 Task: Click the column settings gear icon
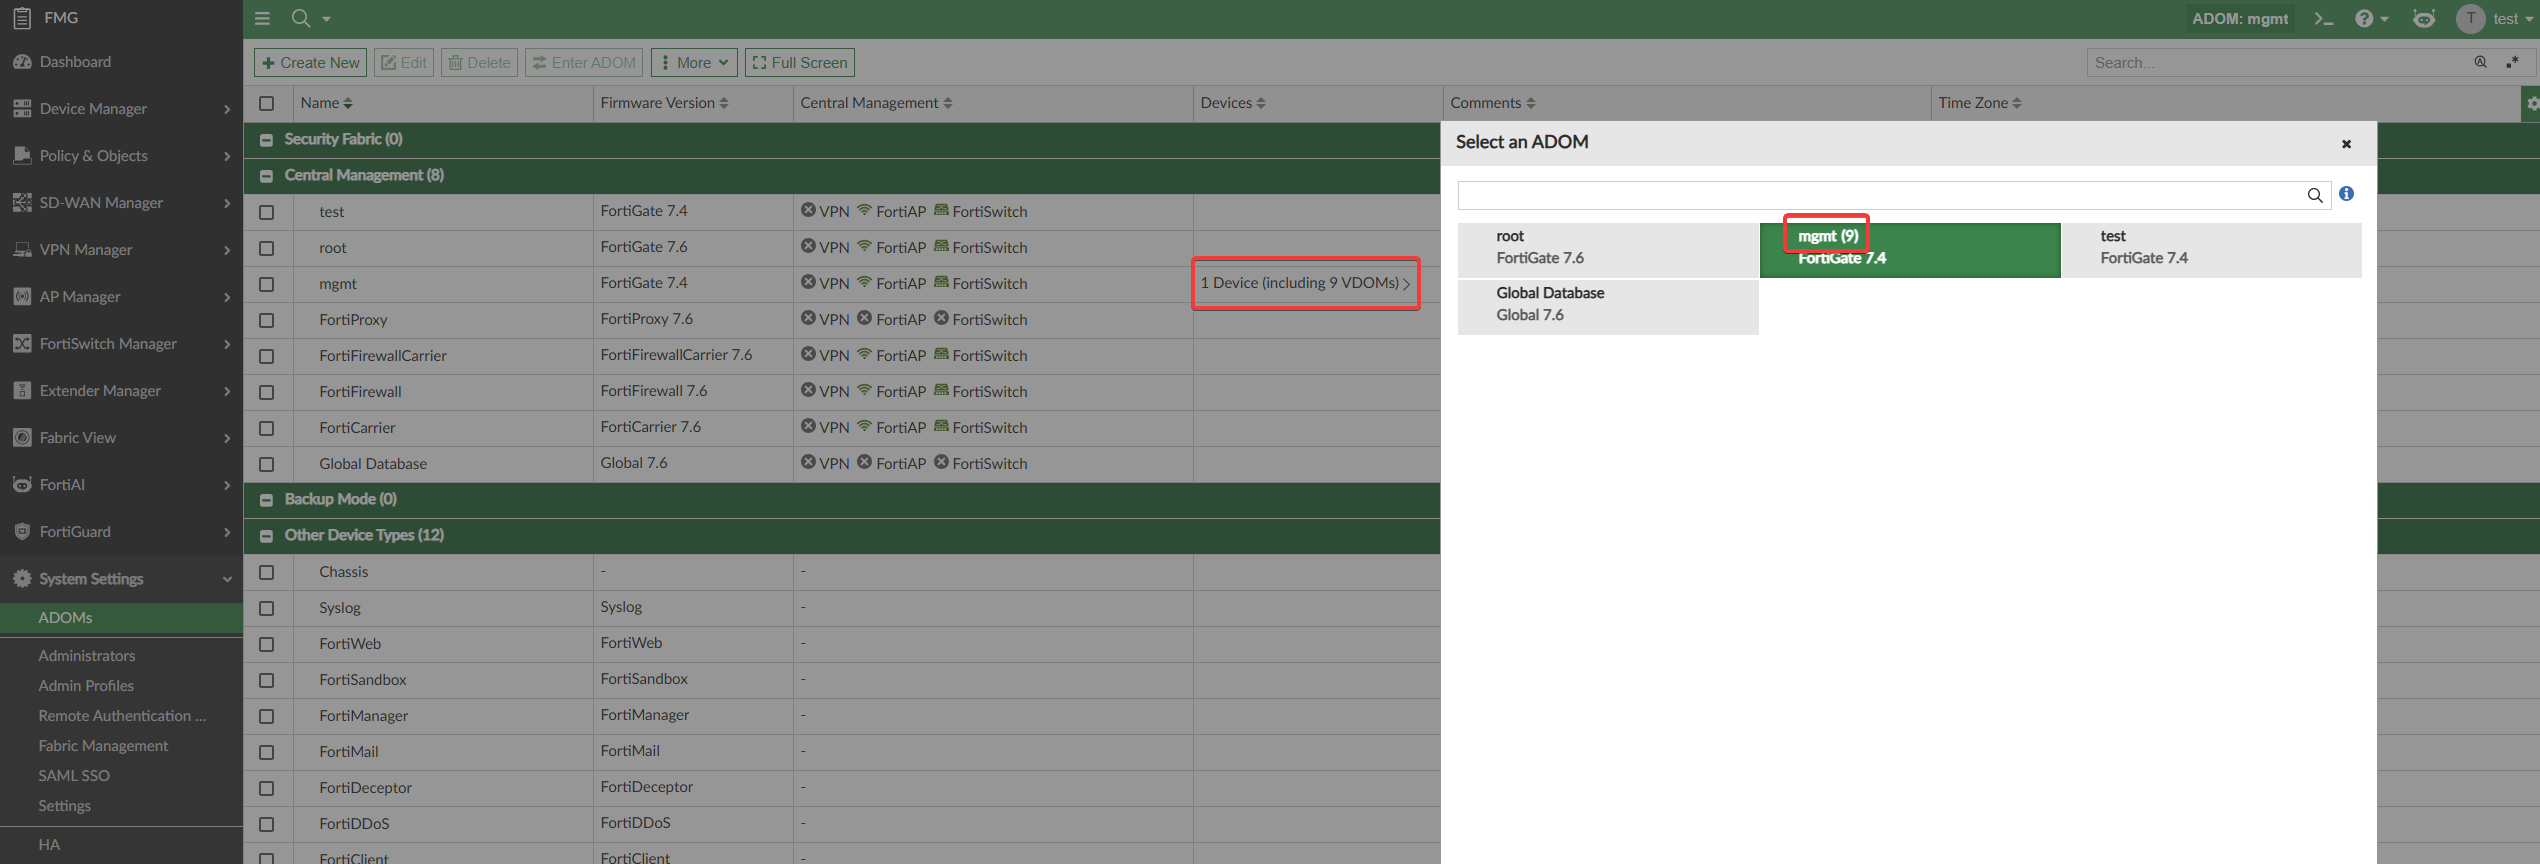[x=2531, y=103]
